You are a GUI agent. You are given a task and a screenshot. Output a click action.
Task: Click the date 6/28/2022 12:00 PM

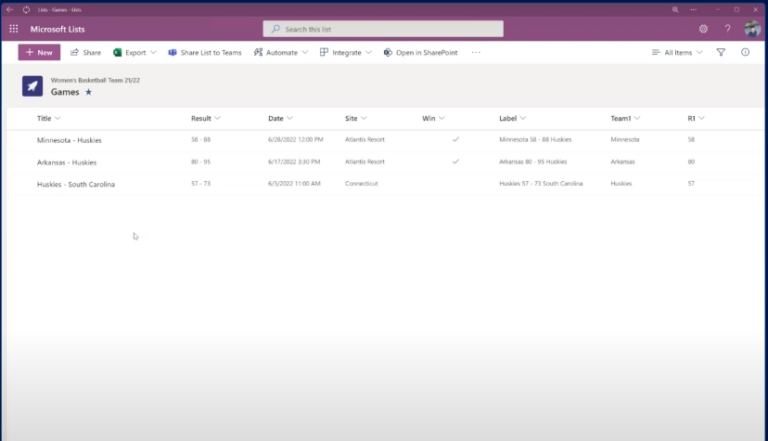[x=295, y=139]
